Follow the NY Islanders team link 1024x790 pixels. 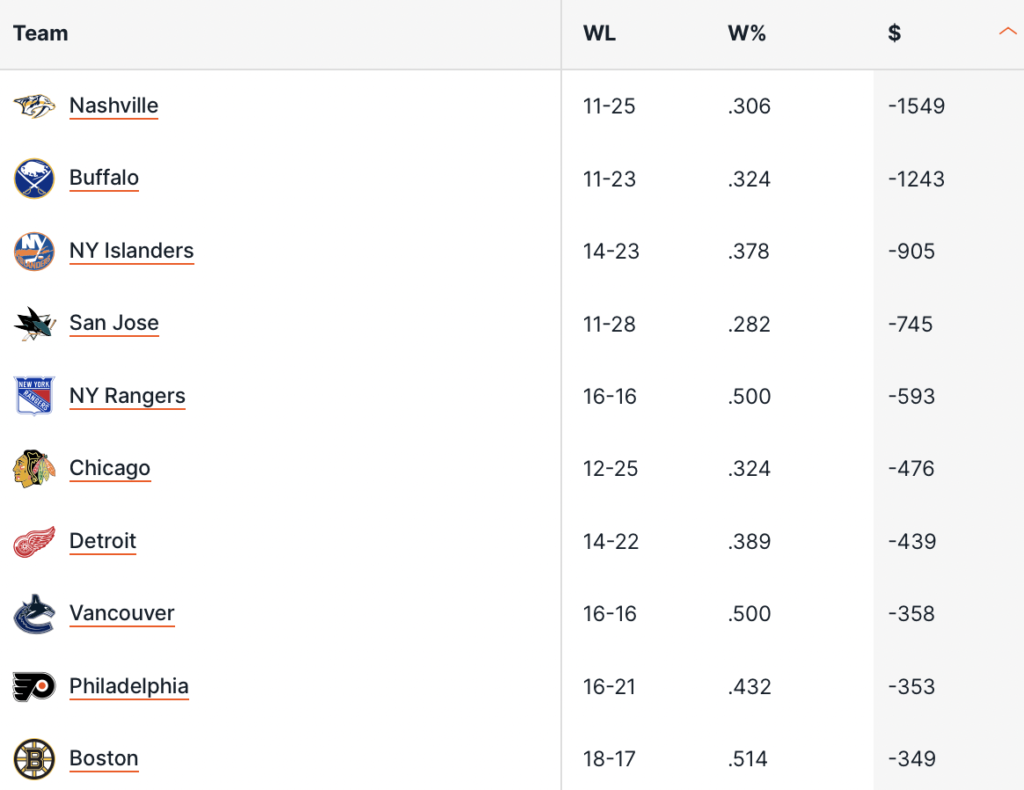[131, 251]
